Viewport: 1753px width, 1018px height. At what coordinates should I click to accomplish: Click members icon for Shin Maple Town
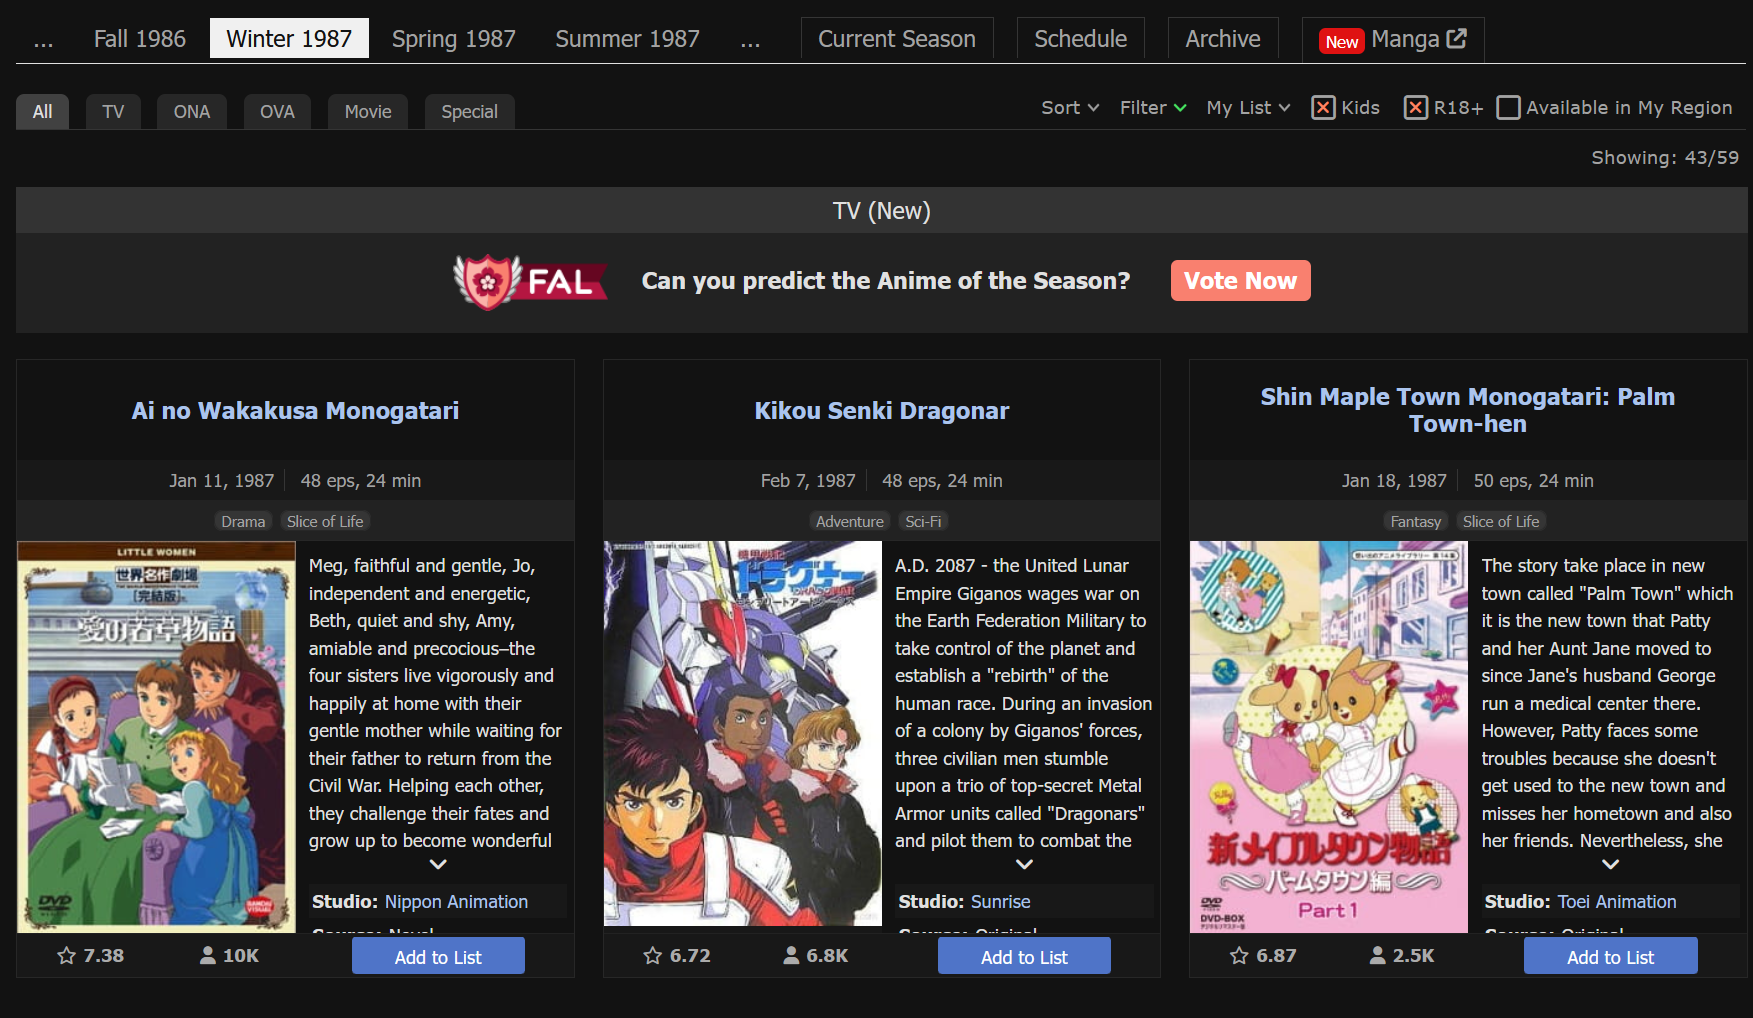pyautogui.click(x=1378, y=955)
